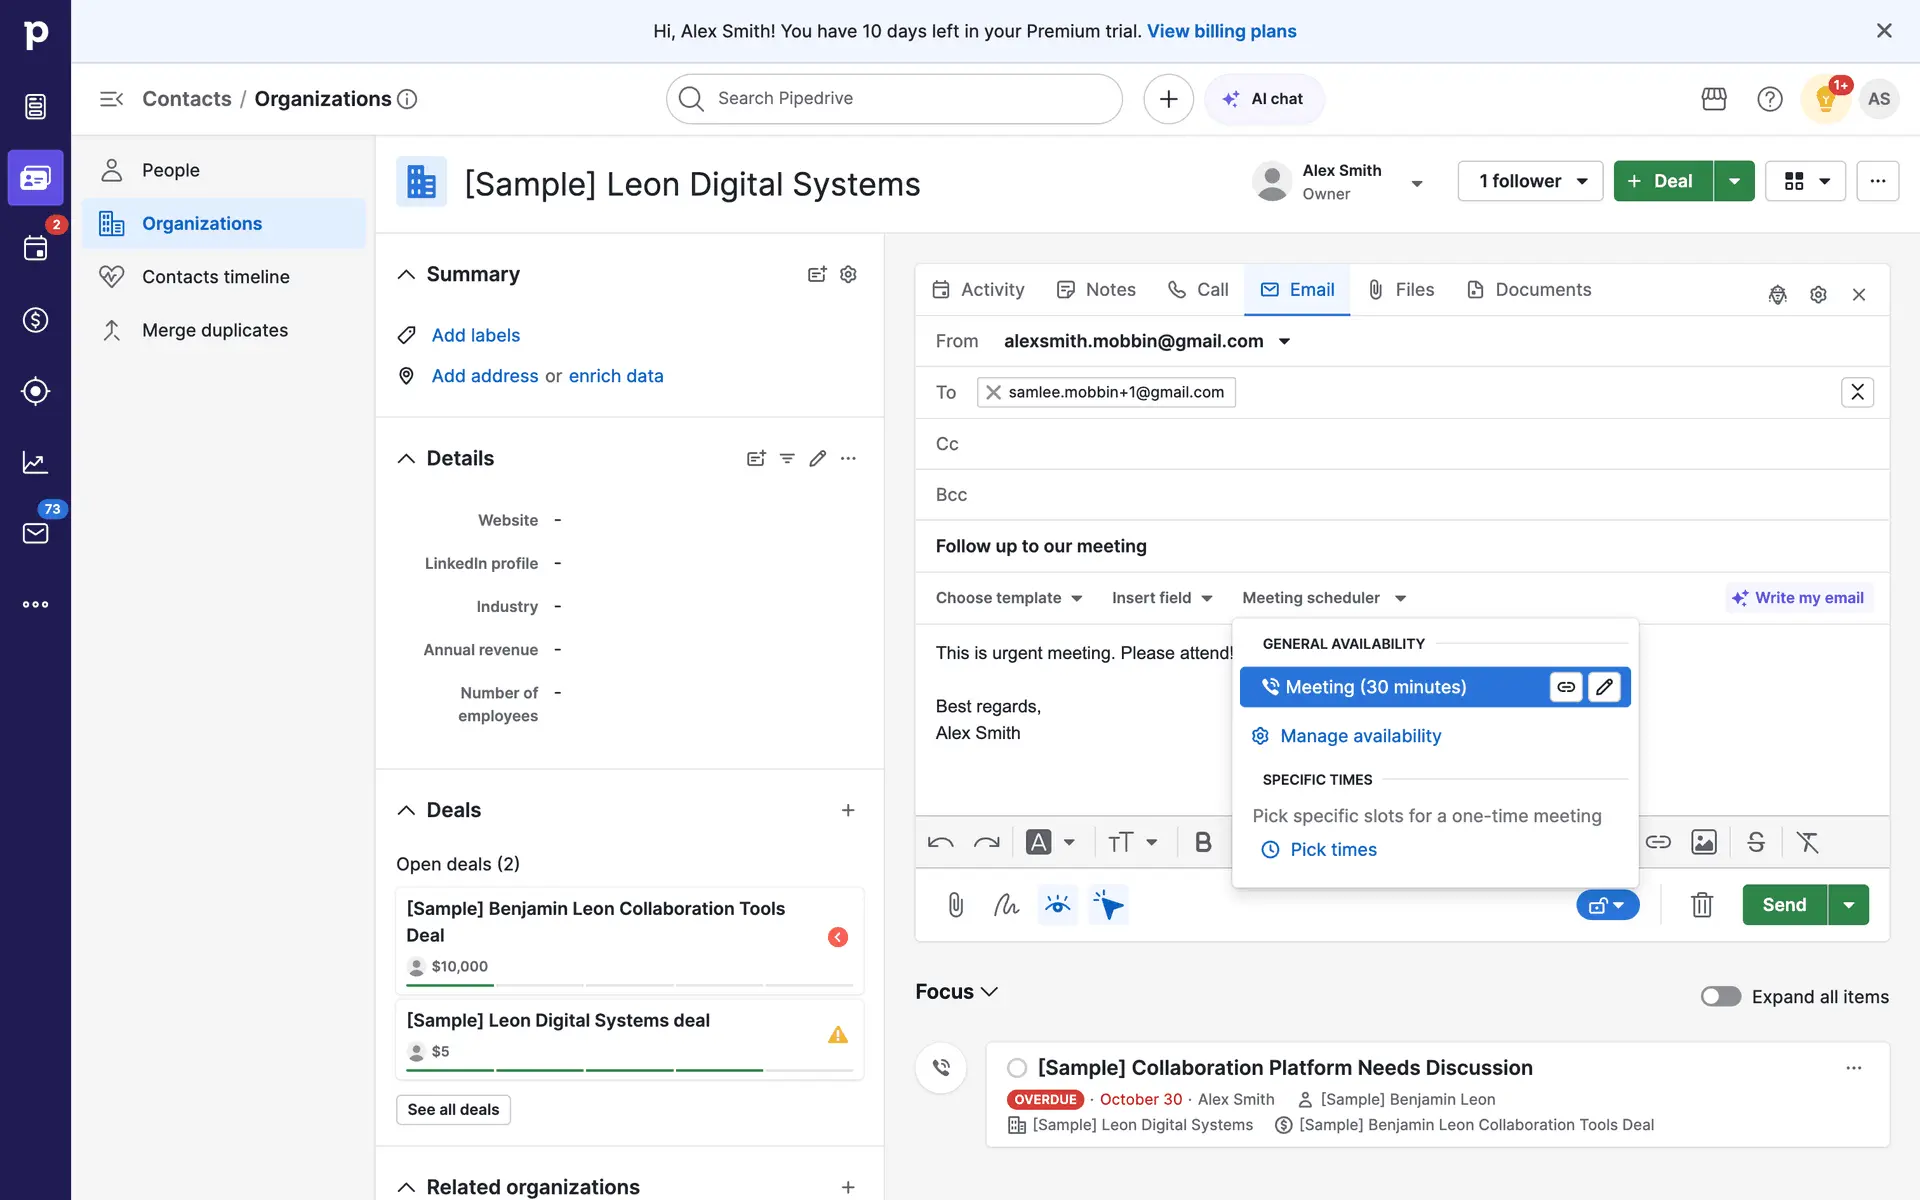Open the Choose template dropdown
The height and width of the screenshot is (1200, 1920).
[1009, 598]
